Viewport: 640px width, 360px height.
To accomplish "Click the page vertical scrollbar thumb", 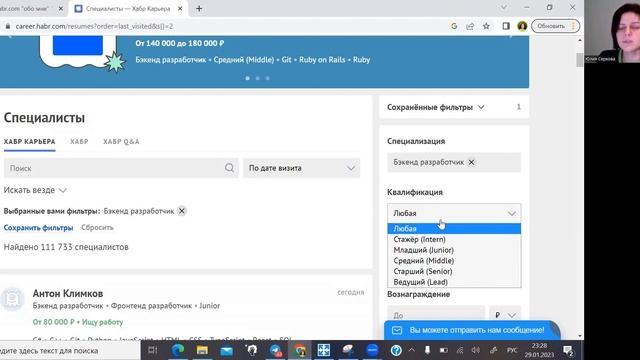I will click(x=580, y=60).
